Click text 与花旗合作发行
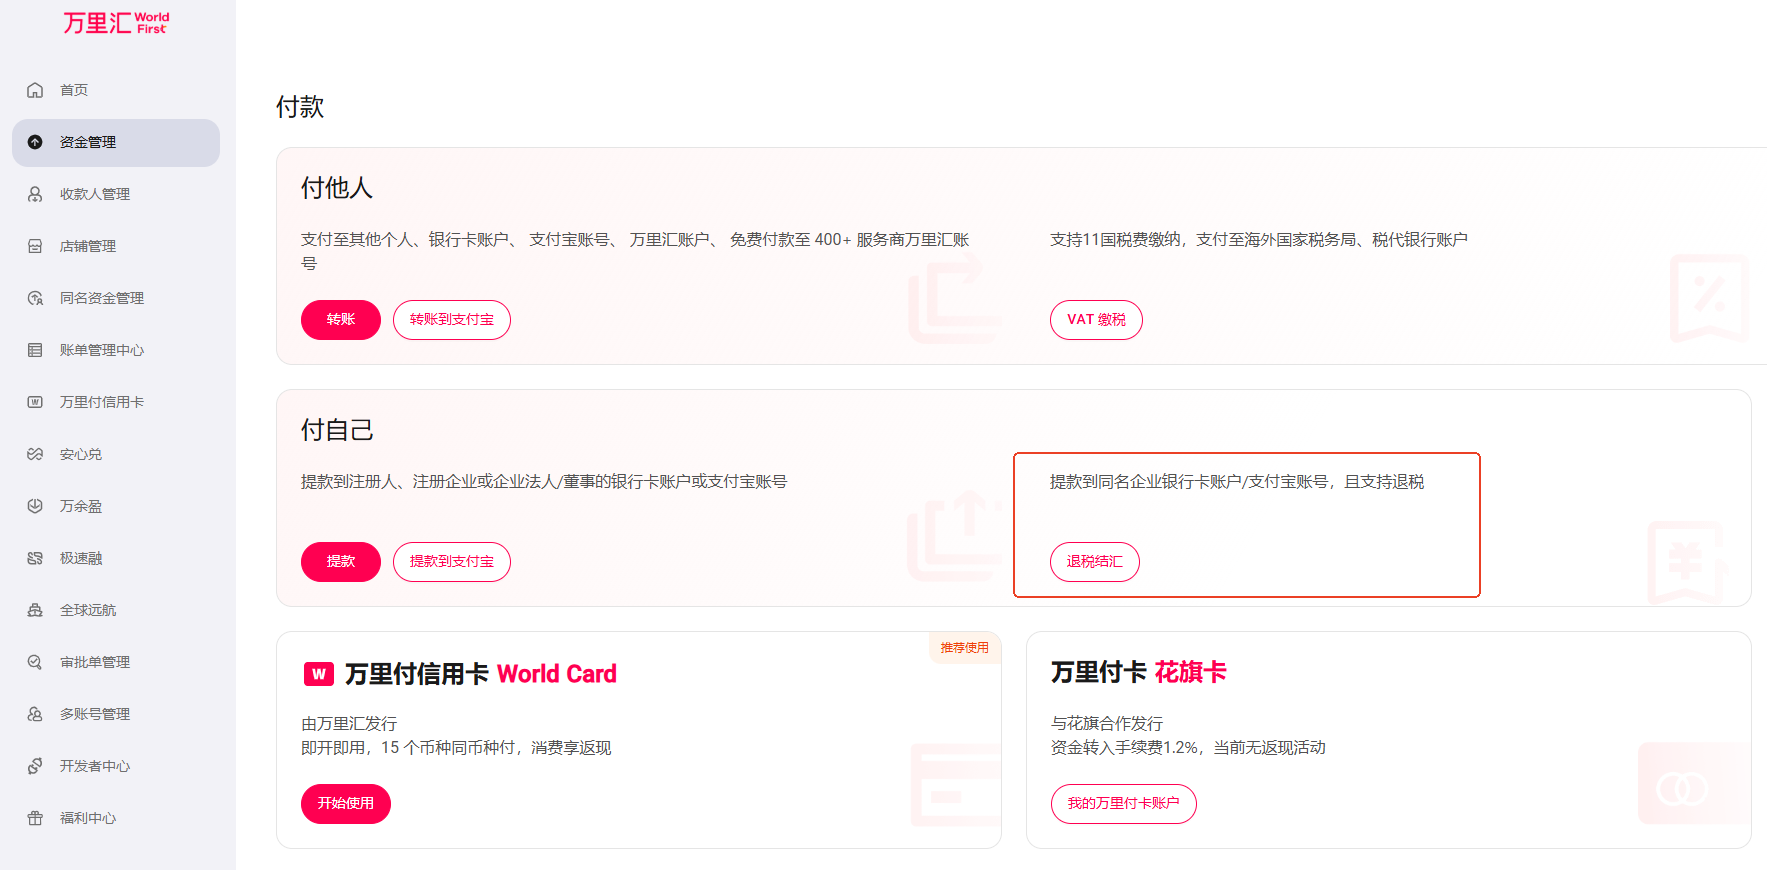This screenshot has height=870, width=1767. pyautogui.click(x=1107, y=723)
